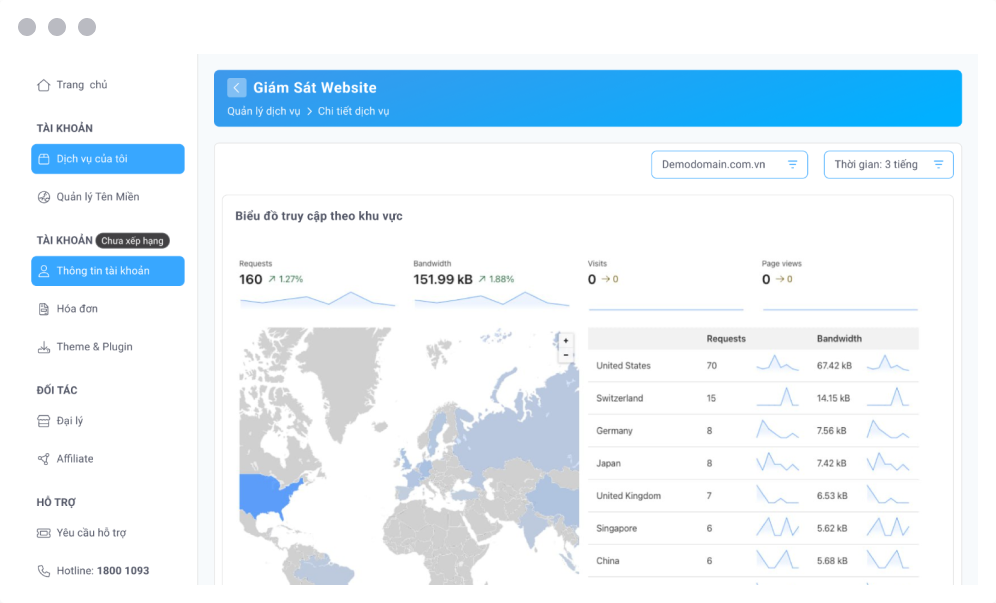Click the highlighted United States on map
The width and height of the screenshot is (996, 603).
click(x=268, y=493)
